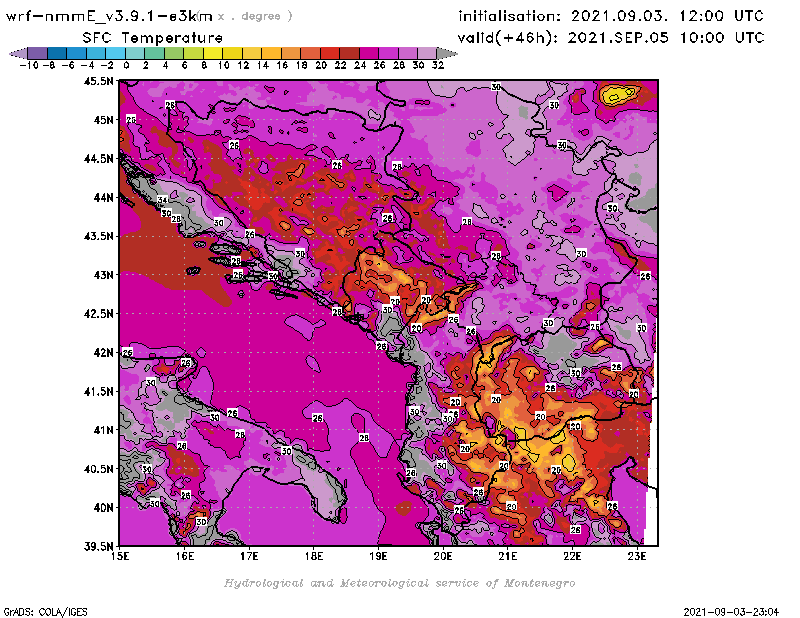Viewport: 800px width, 618px height.
Task: Click the purple -10 to -8 legend swatch
Action: click(38, 54)
